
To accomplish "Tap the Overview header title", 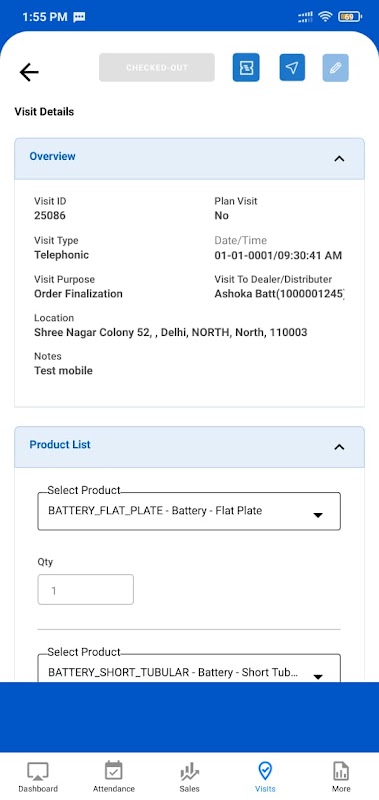I will (x=53, y=157).
